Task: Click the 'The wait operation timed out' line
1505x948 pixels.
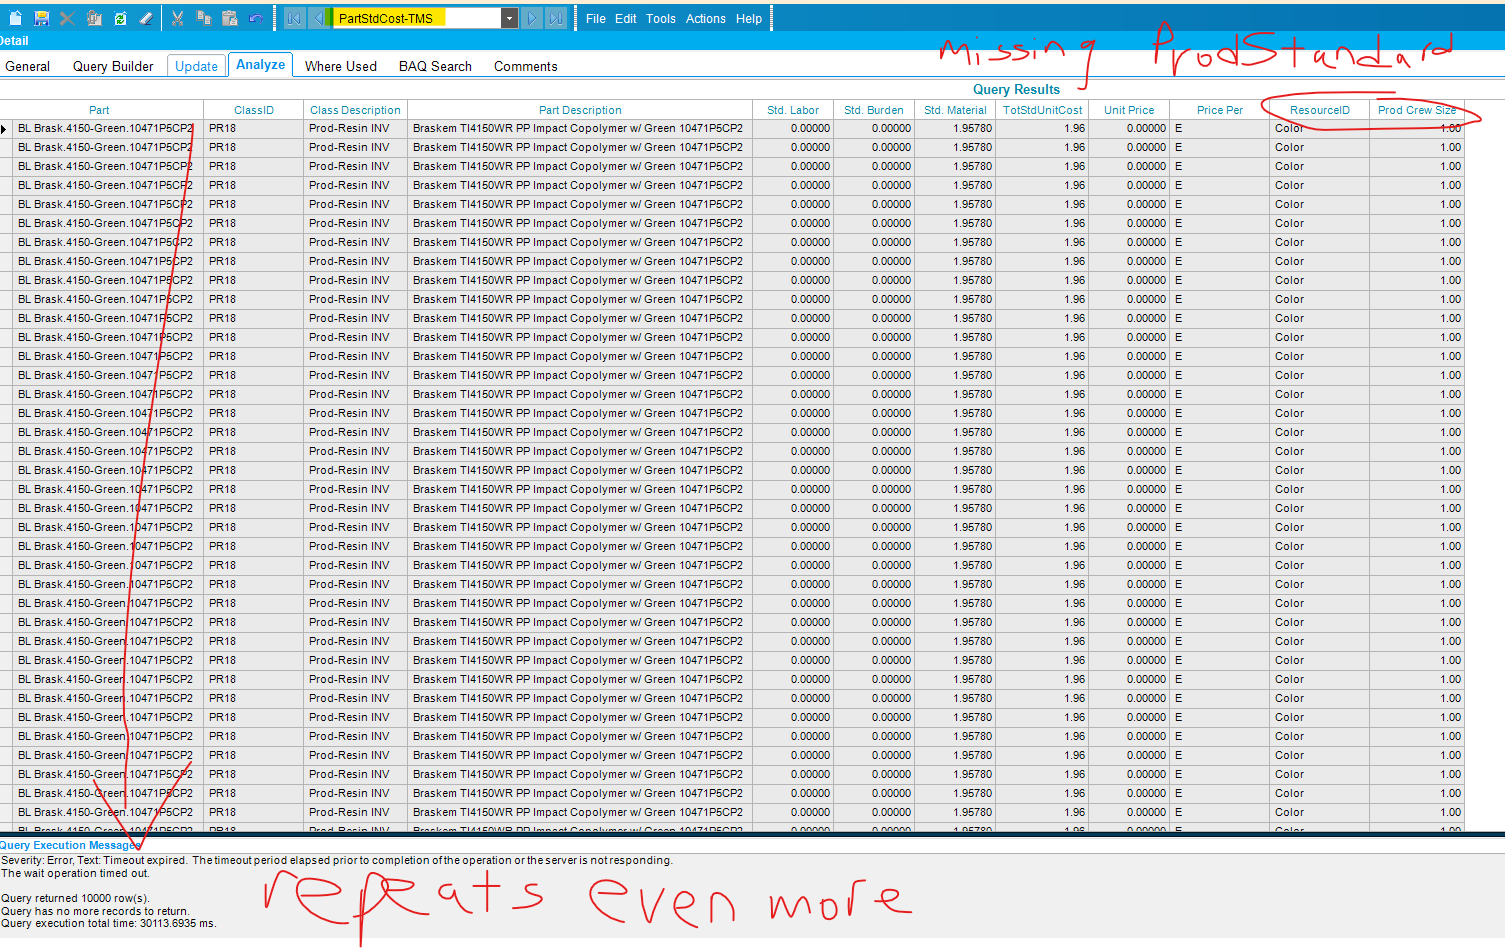Action: pyautogui.click(x=75, y=873)
